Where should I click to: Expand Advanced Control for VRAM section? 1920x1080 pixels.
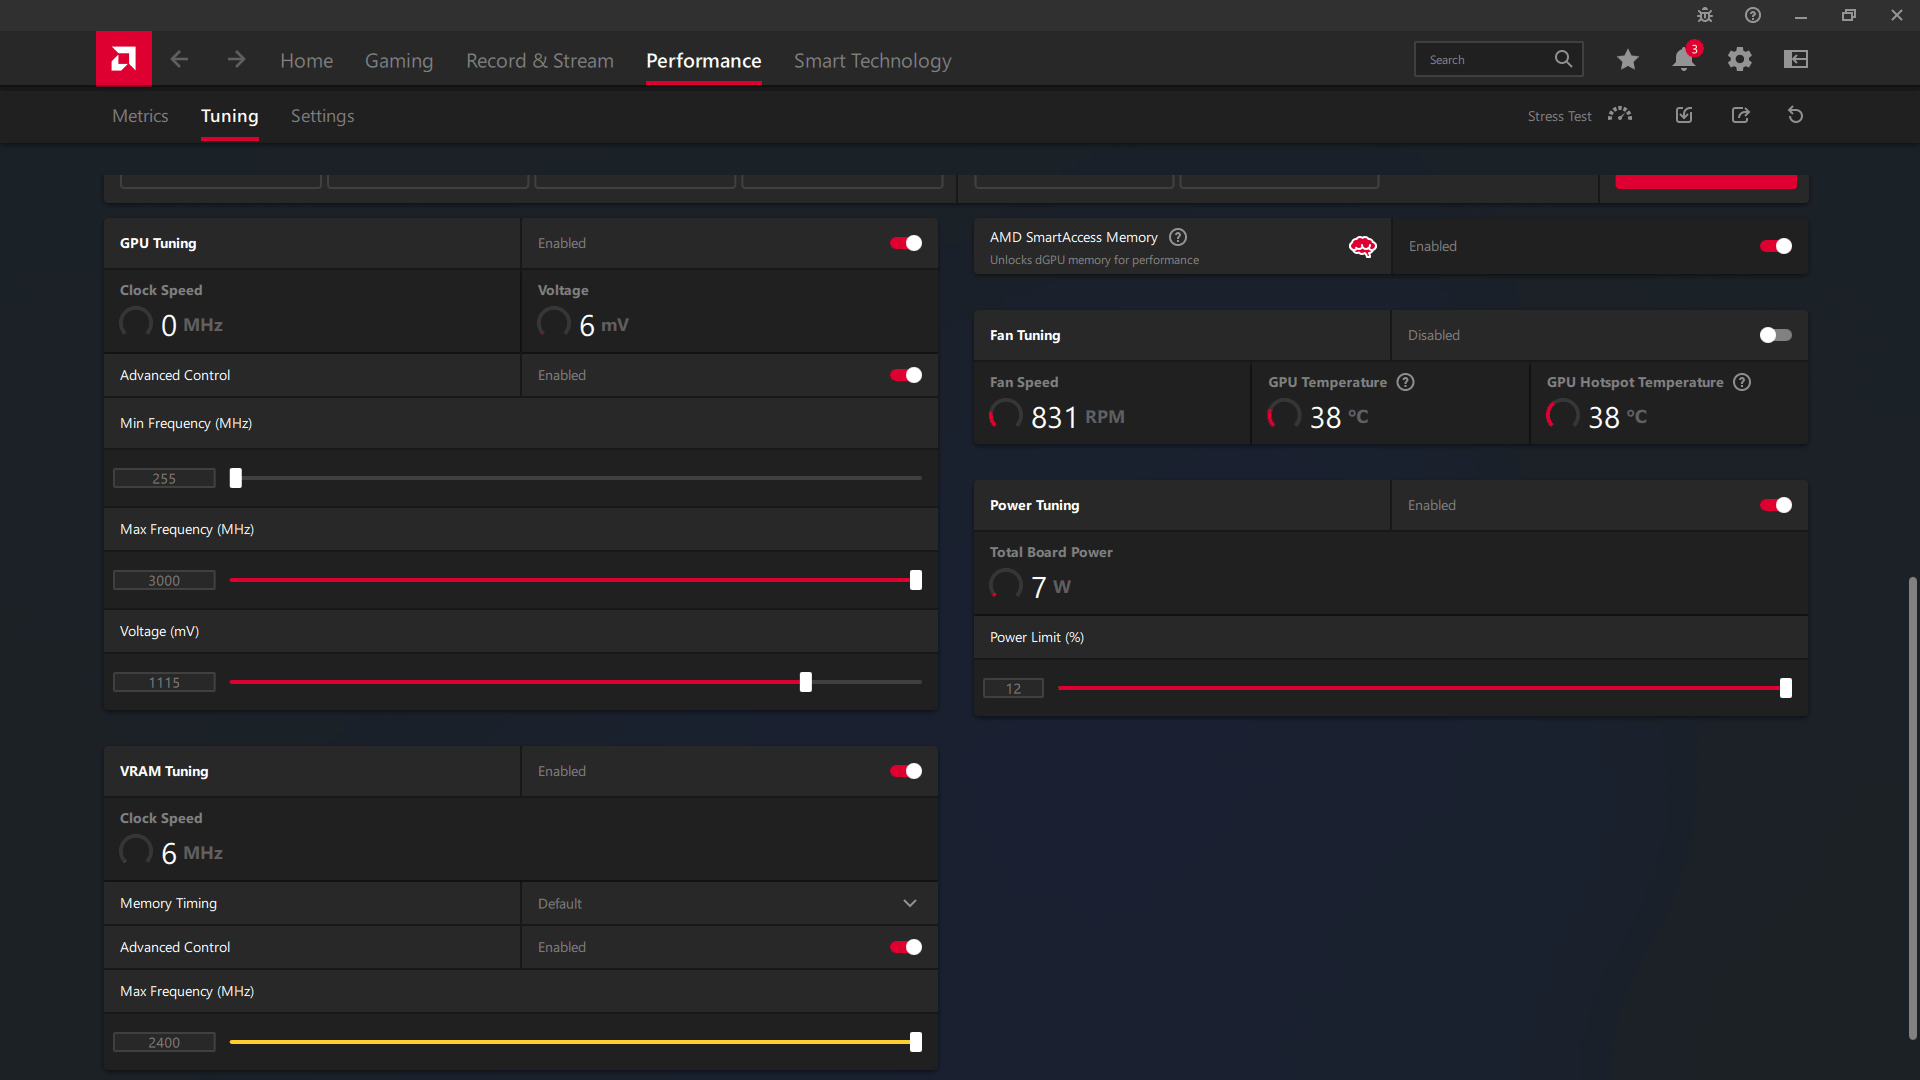(174, 947)
